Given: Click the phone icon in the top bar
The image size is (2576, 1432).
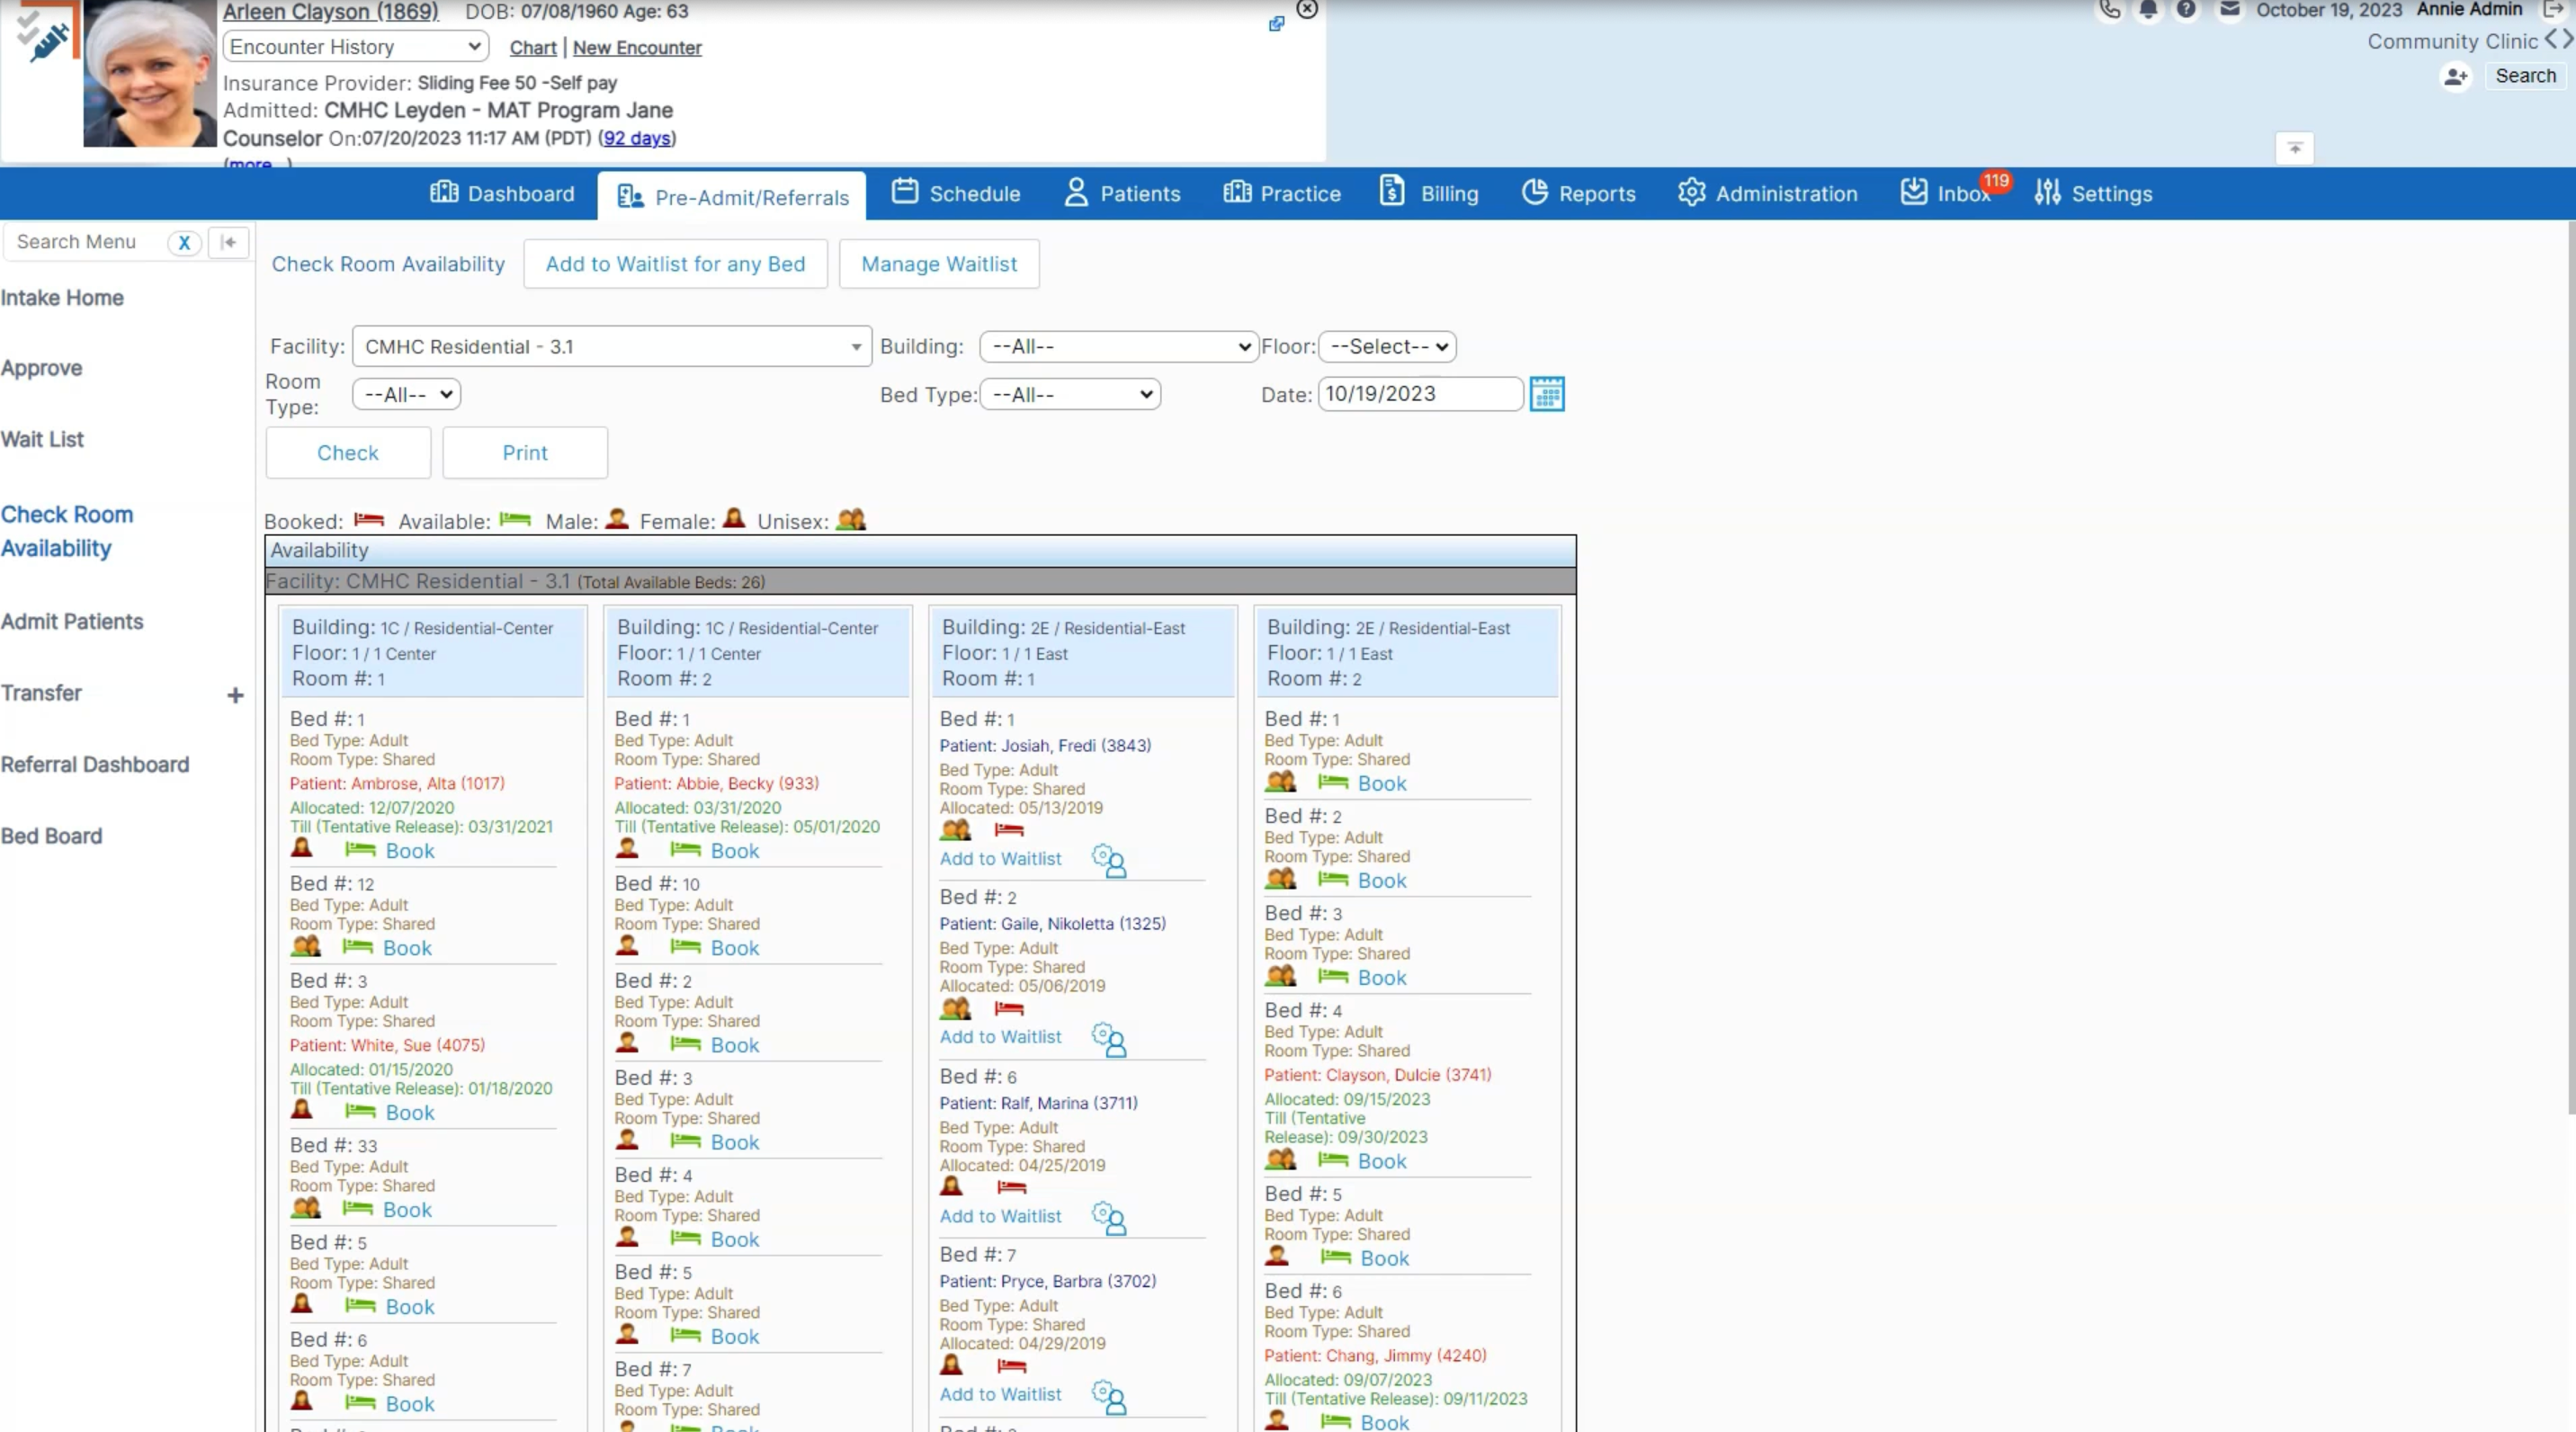Looking at the screenshot, I should (x=2110, y=11).
